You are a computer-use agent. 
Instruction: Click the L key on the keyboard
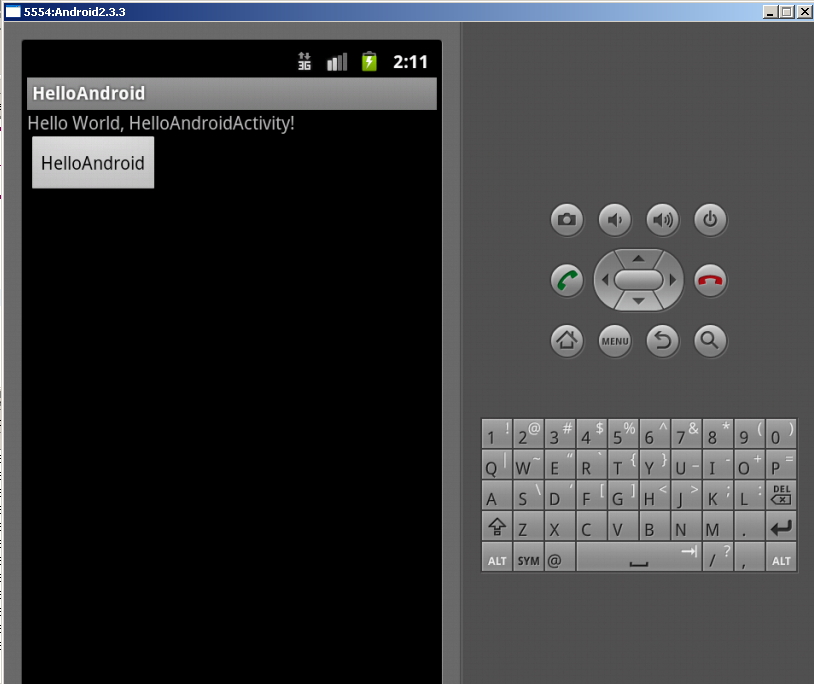749,495
